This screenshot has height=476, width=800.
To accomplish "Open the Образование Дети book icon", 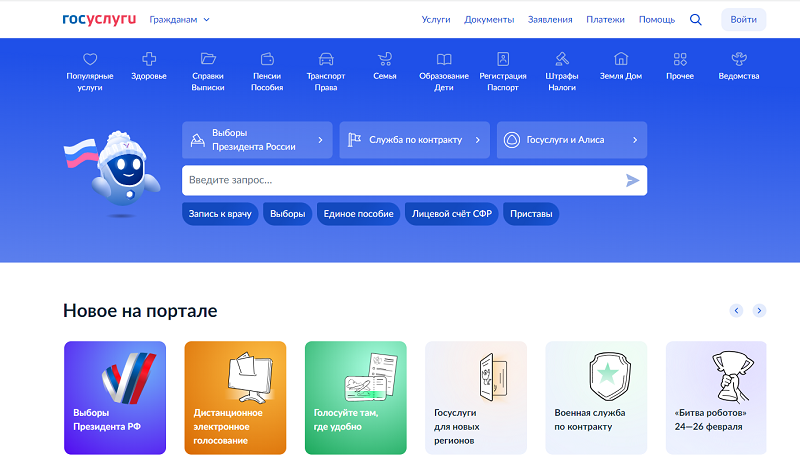I will coord(444,59).
